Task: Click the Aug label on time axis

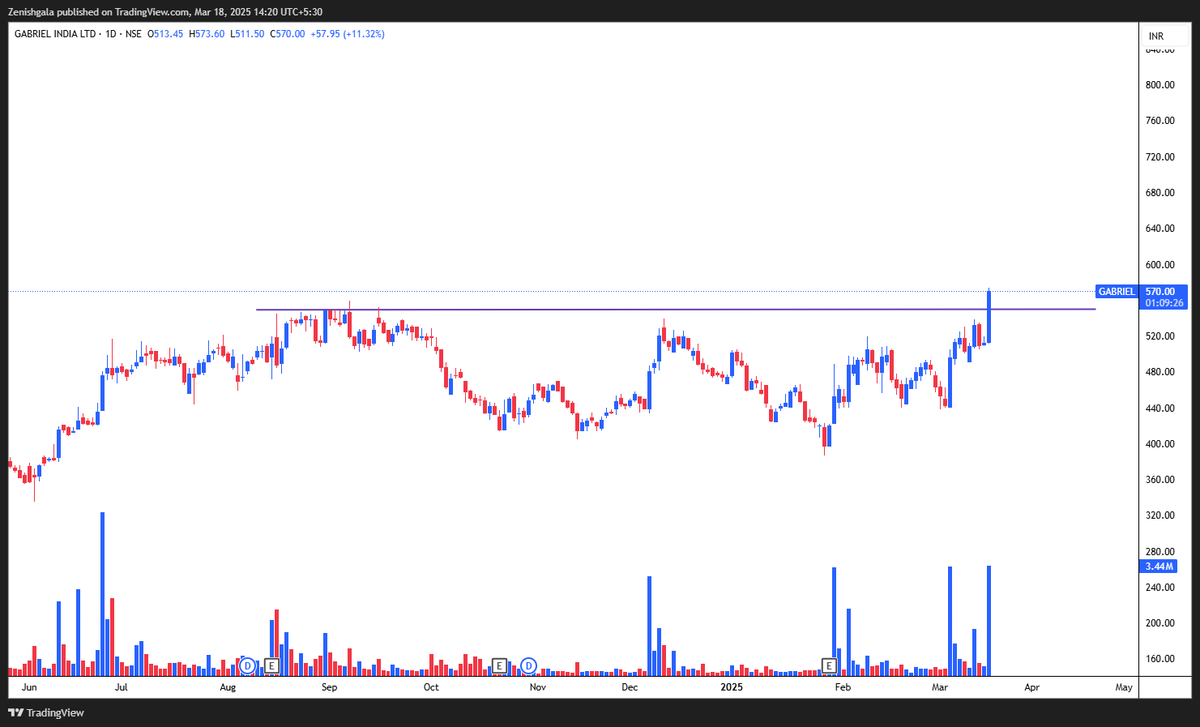Action: click(228, 688)
